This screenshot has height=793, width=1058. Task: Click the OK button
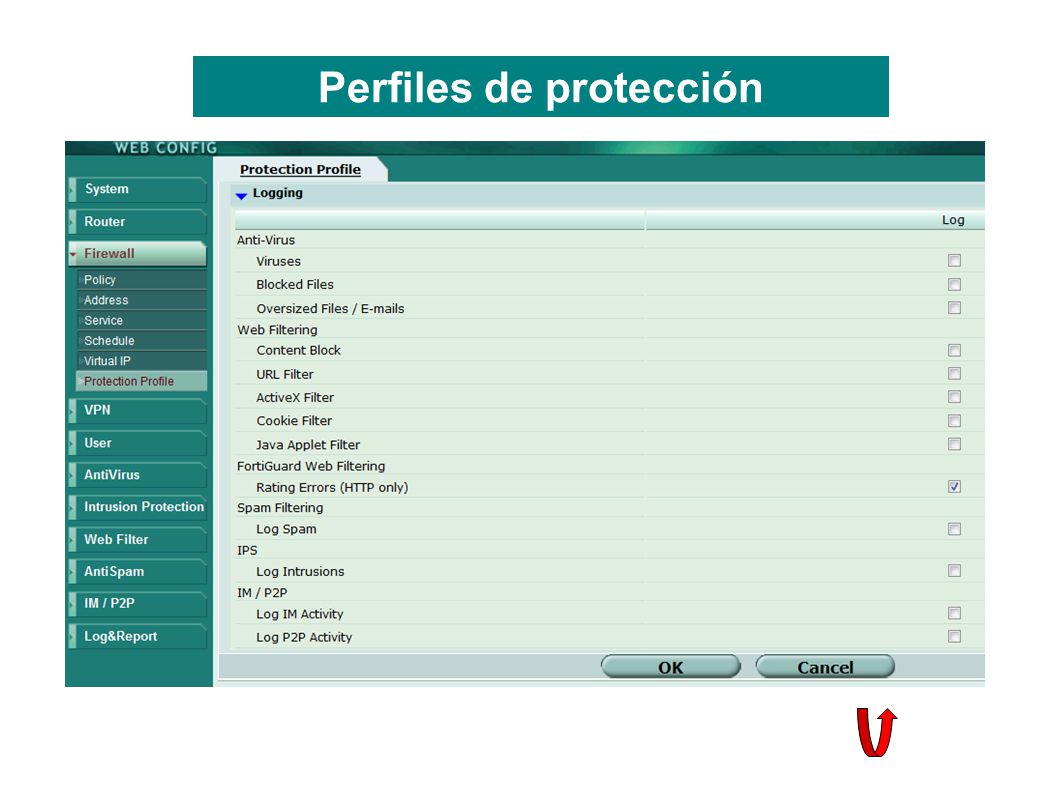(671, 667)
